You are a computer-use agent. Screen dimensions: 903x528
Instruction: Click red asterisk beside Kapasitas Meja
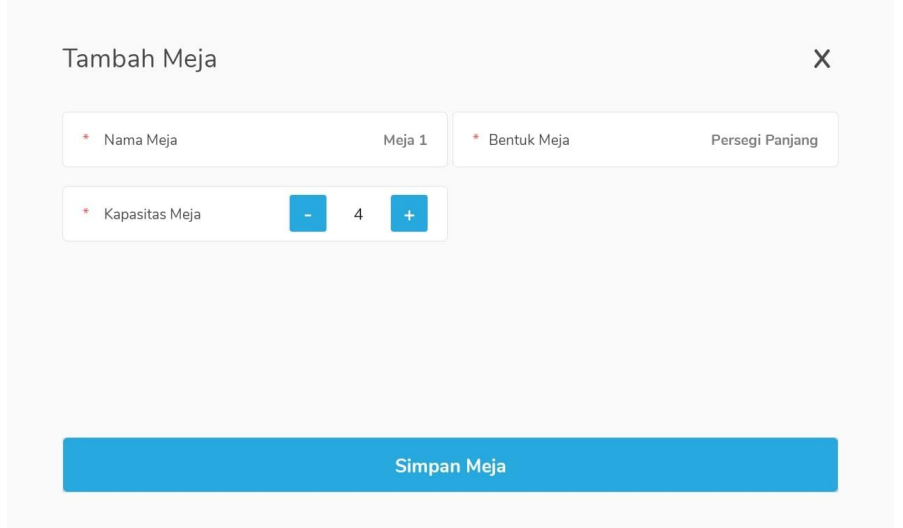point(86,214)
